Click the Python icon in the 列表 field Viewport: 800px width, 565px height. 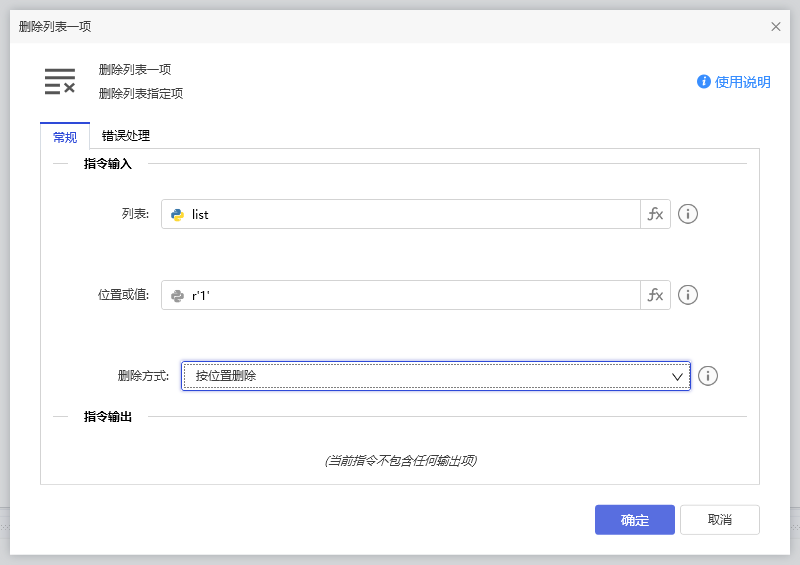pyautogui.click(x=177, y=214)
